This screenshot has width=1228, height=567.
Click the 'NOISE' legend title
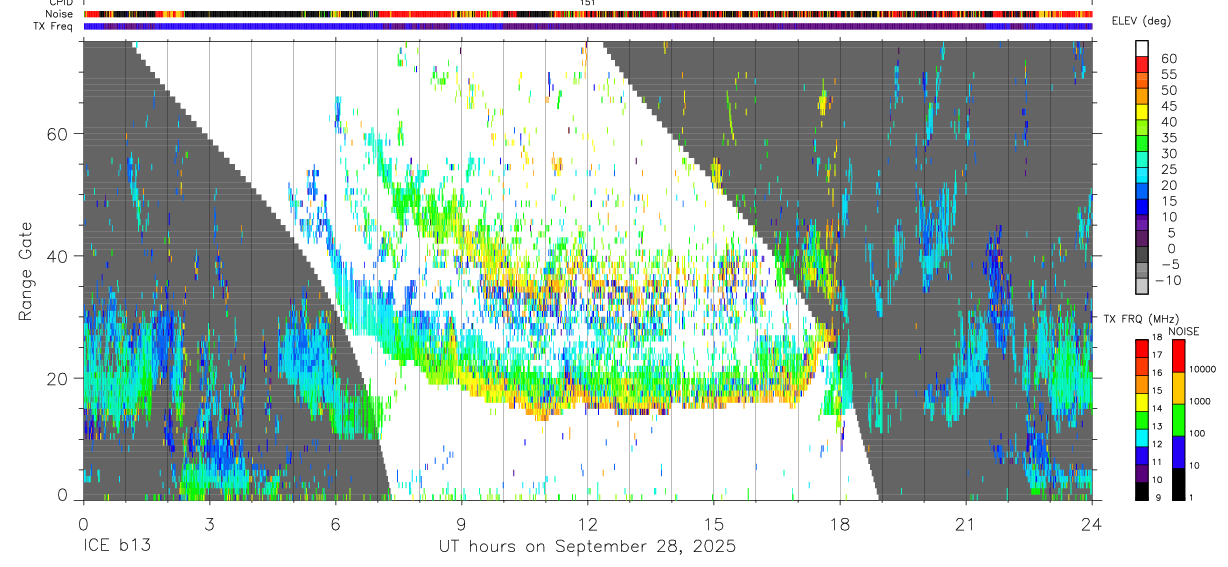[x=1184, y=331]
